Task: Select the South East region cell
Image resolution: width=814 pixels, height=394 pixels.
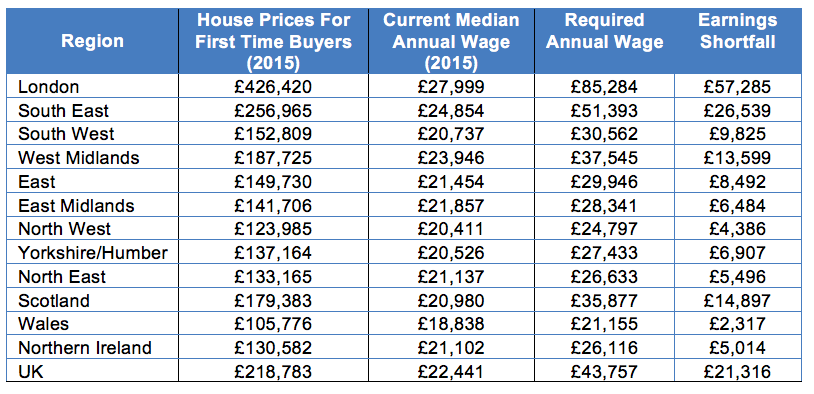Action: 63,111
